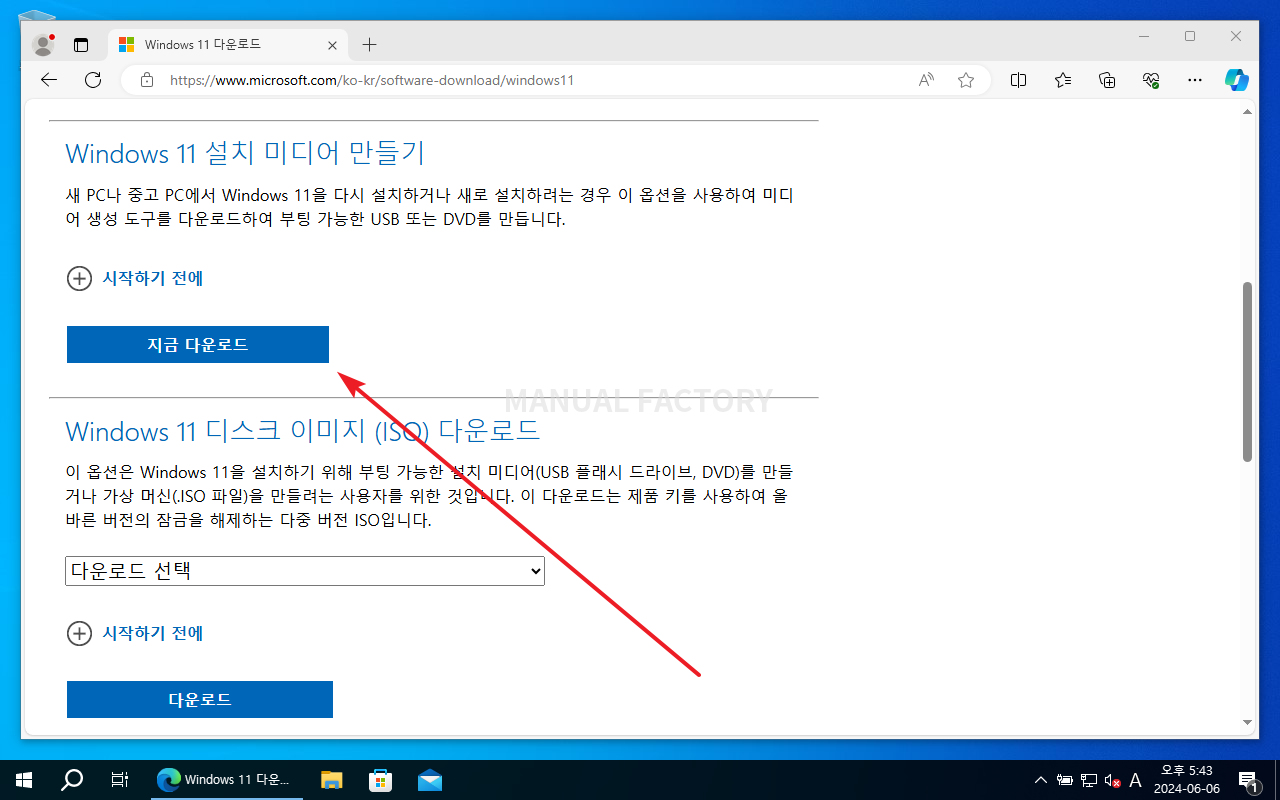Open the Collections panel

click(x=1107, y=80)
